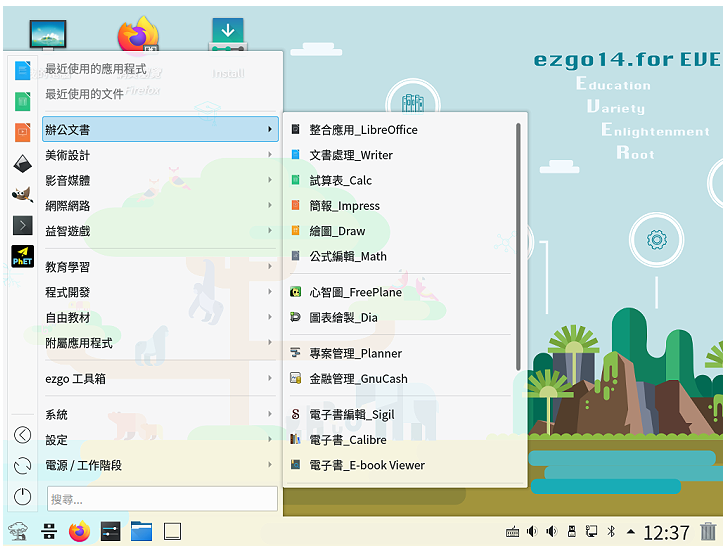Open the second volume icon in tray

(x=552, y=531)
